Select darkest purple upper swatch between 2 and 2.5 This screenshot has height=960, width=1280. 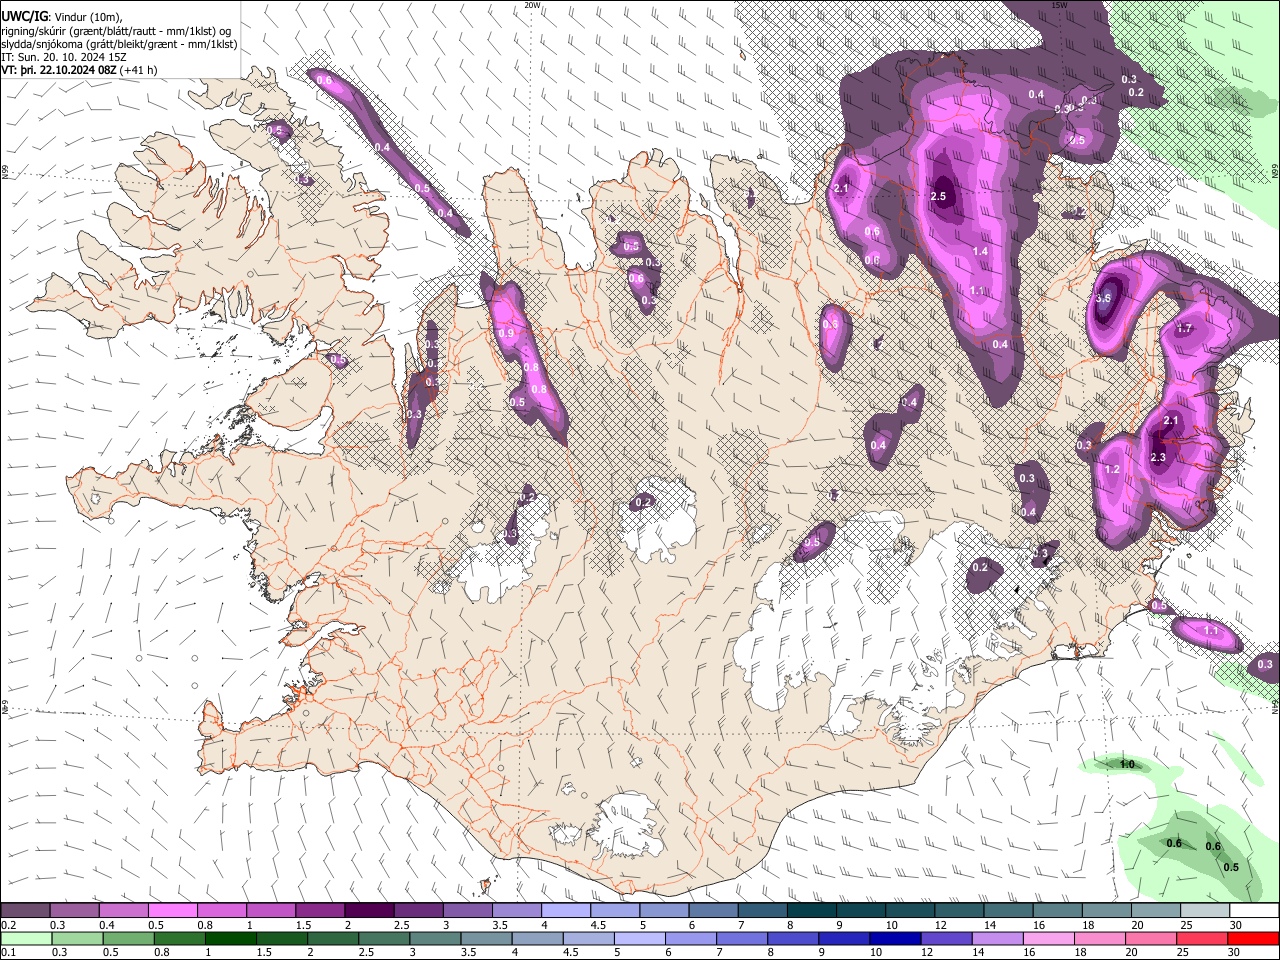click(369, 911)
